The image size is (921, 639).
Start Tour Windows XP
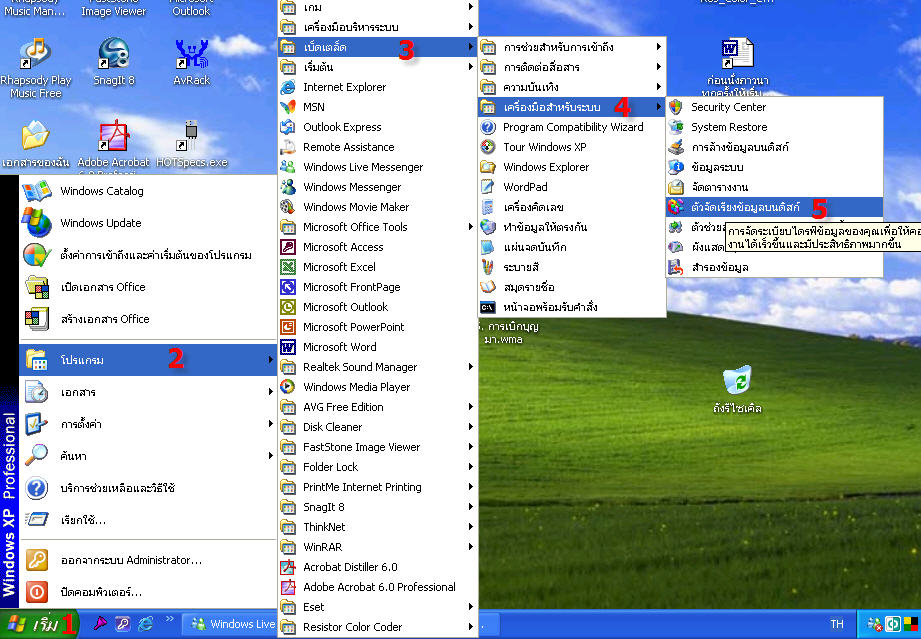click(572, 147)
